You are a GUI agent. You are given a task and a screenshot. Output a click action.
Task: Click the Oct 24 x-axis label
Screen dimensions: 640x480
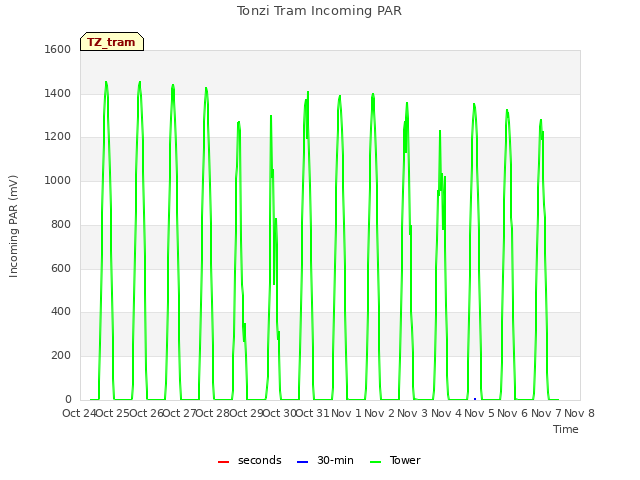79,413
